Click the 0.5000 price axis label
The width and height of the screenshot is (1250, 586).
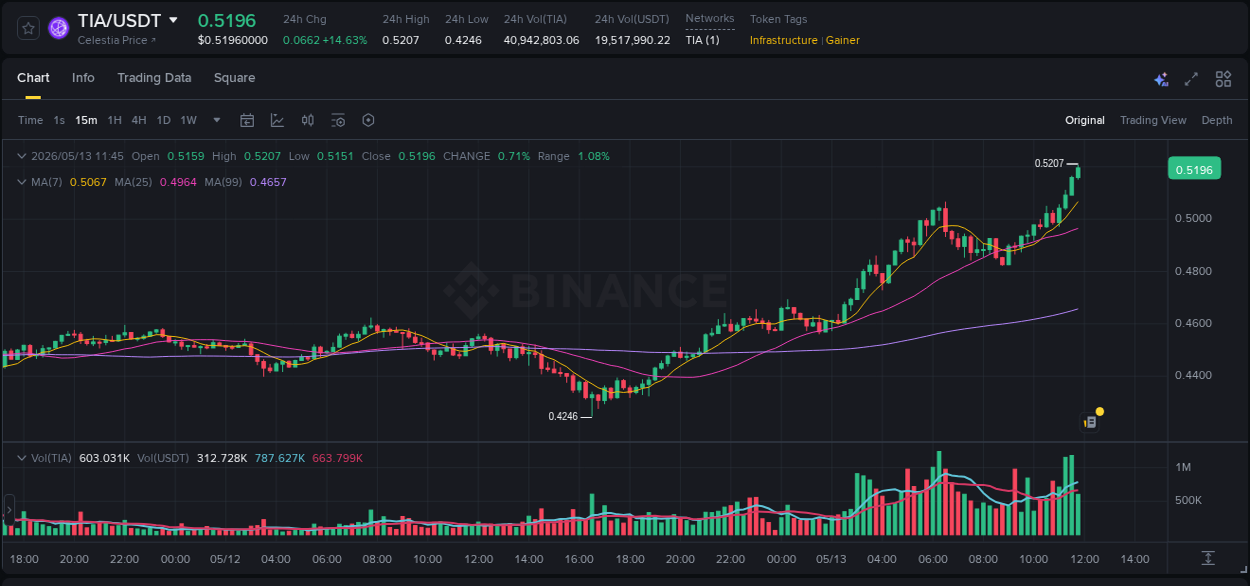pos(1196,218)
